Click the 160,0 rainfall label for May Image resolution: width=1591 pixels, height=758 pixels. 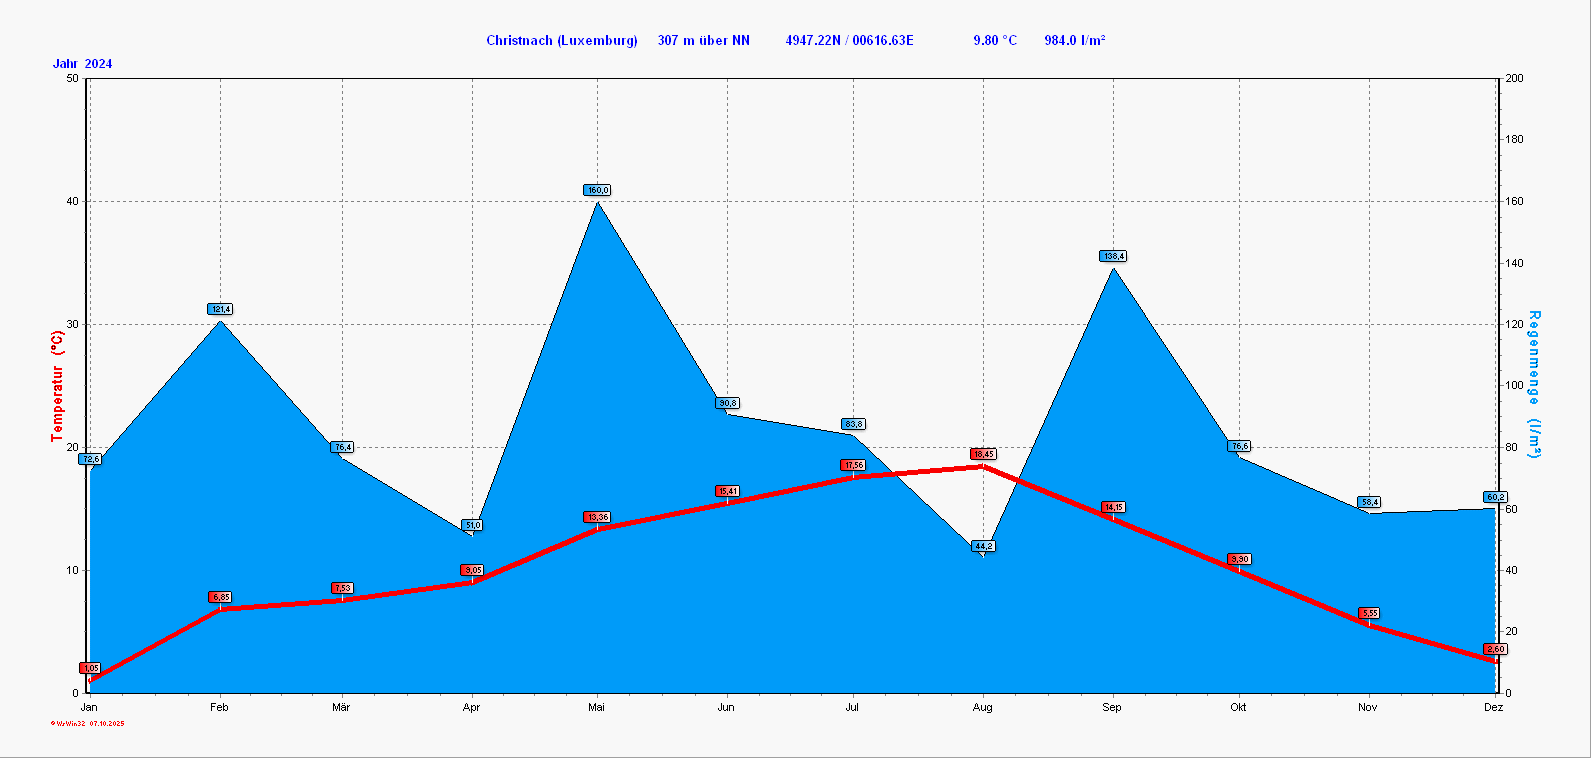597,190
